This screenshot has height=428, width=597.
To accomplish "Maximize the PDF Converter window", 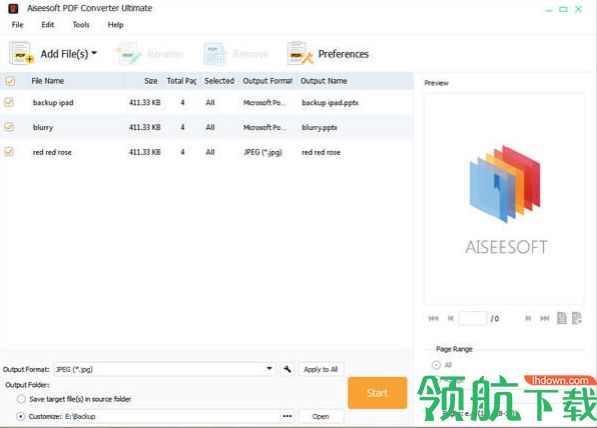I will (563, 9).
